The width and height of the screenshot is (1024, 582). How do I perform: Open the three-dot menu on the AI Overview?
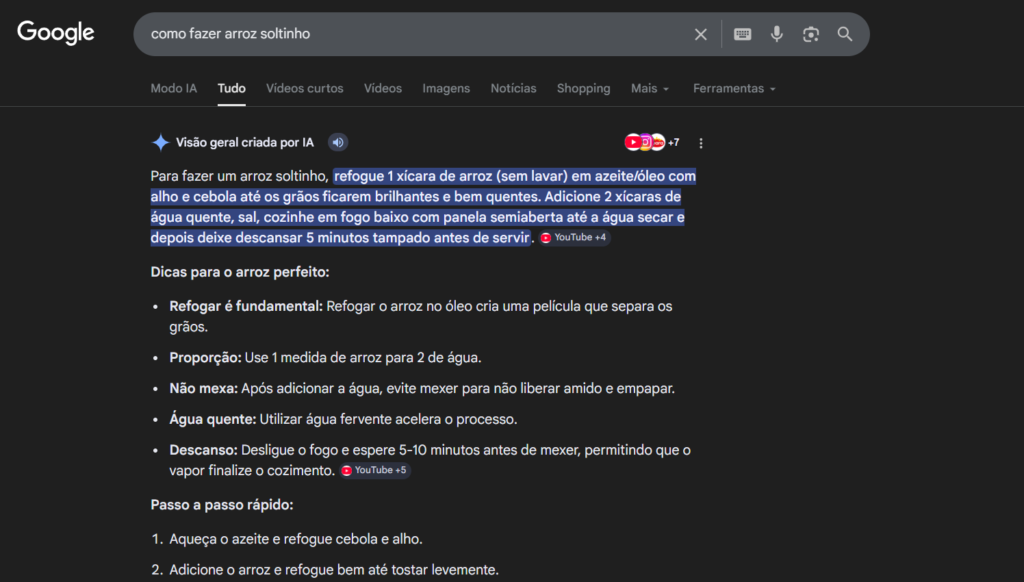[x=700, y=143]
